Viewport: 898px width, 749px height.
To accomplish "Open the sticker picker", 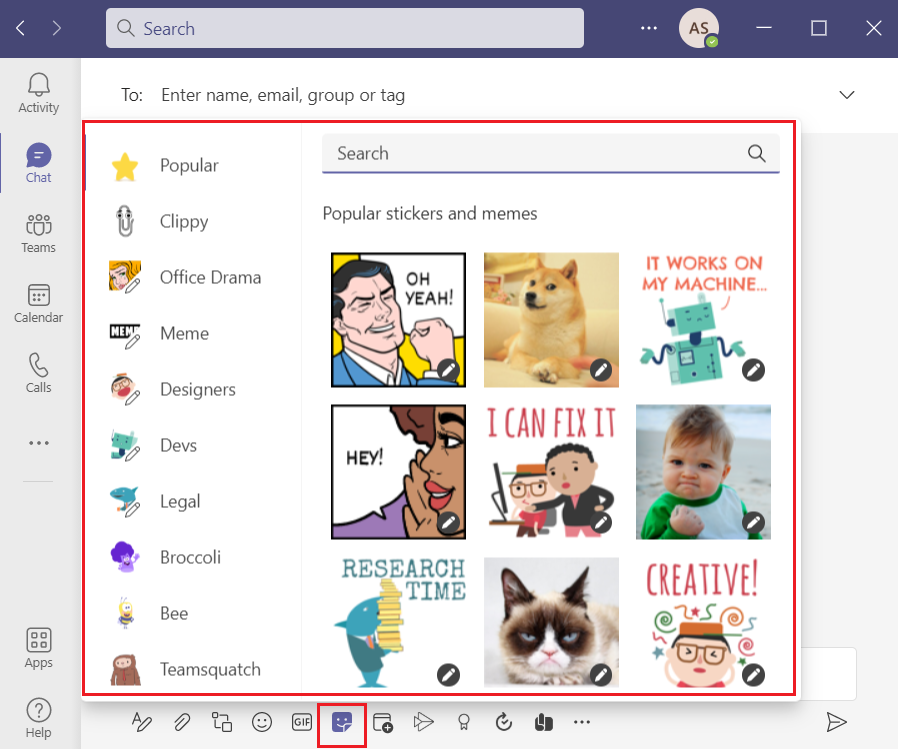I will (341, 722).
